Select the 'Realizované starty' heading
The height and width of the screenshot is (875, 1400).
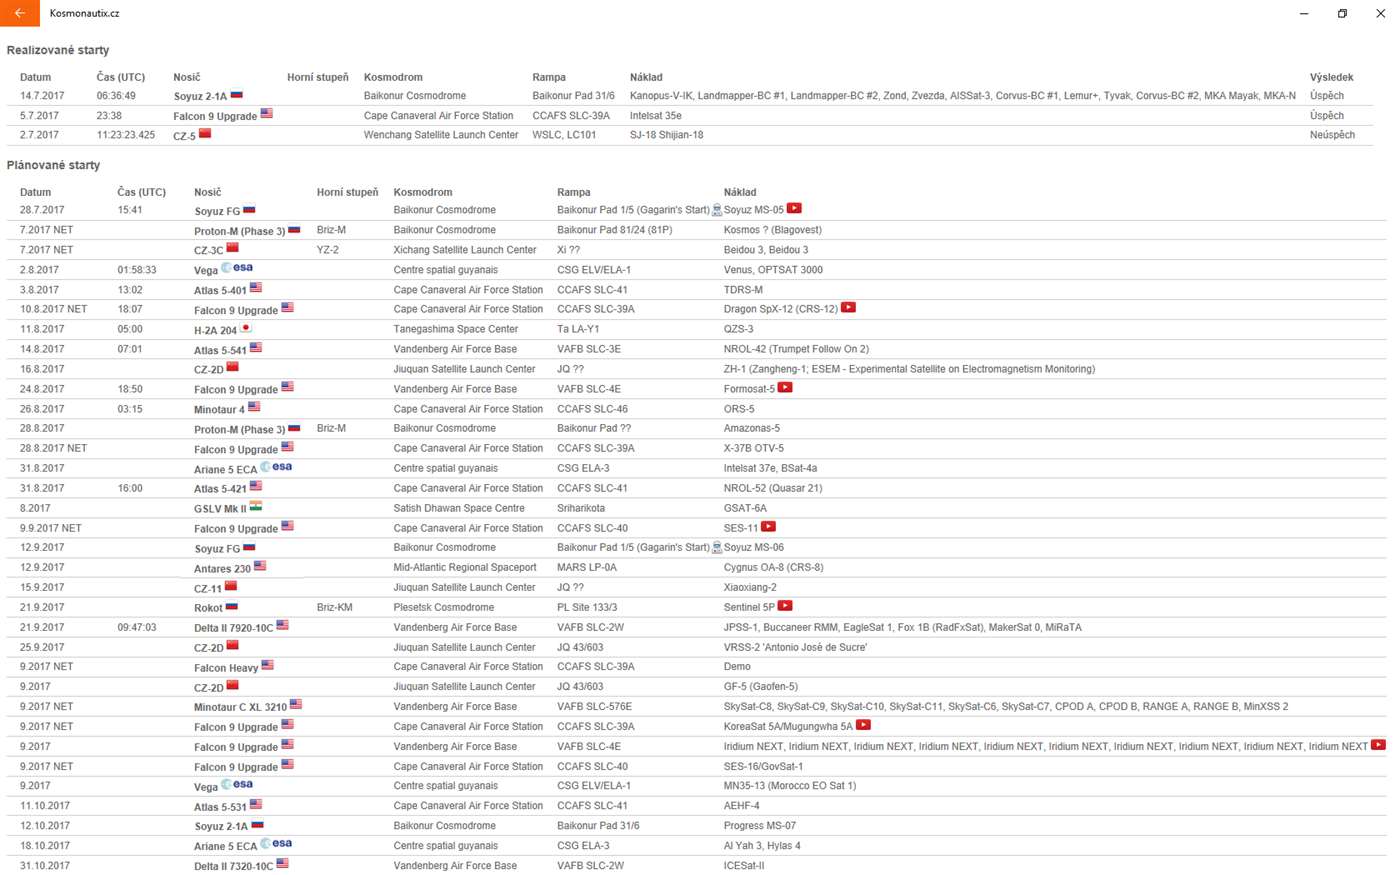[58, 50]
